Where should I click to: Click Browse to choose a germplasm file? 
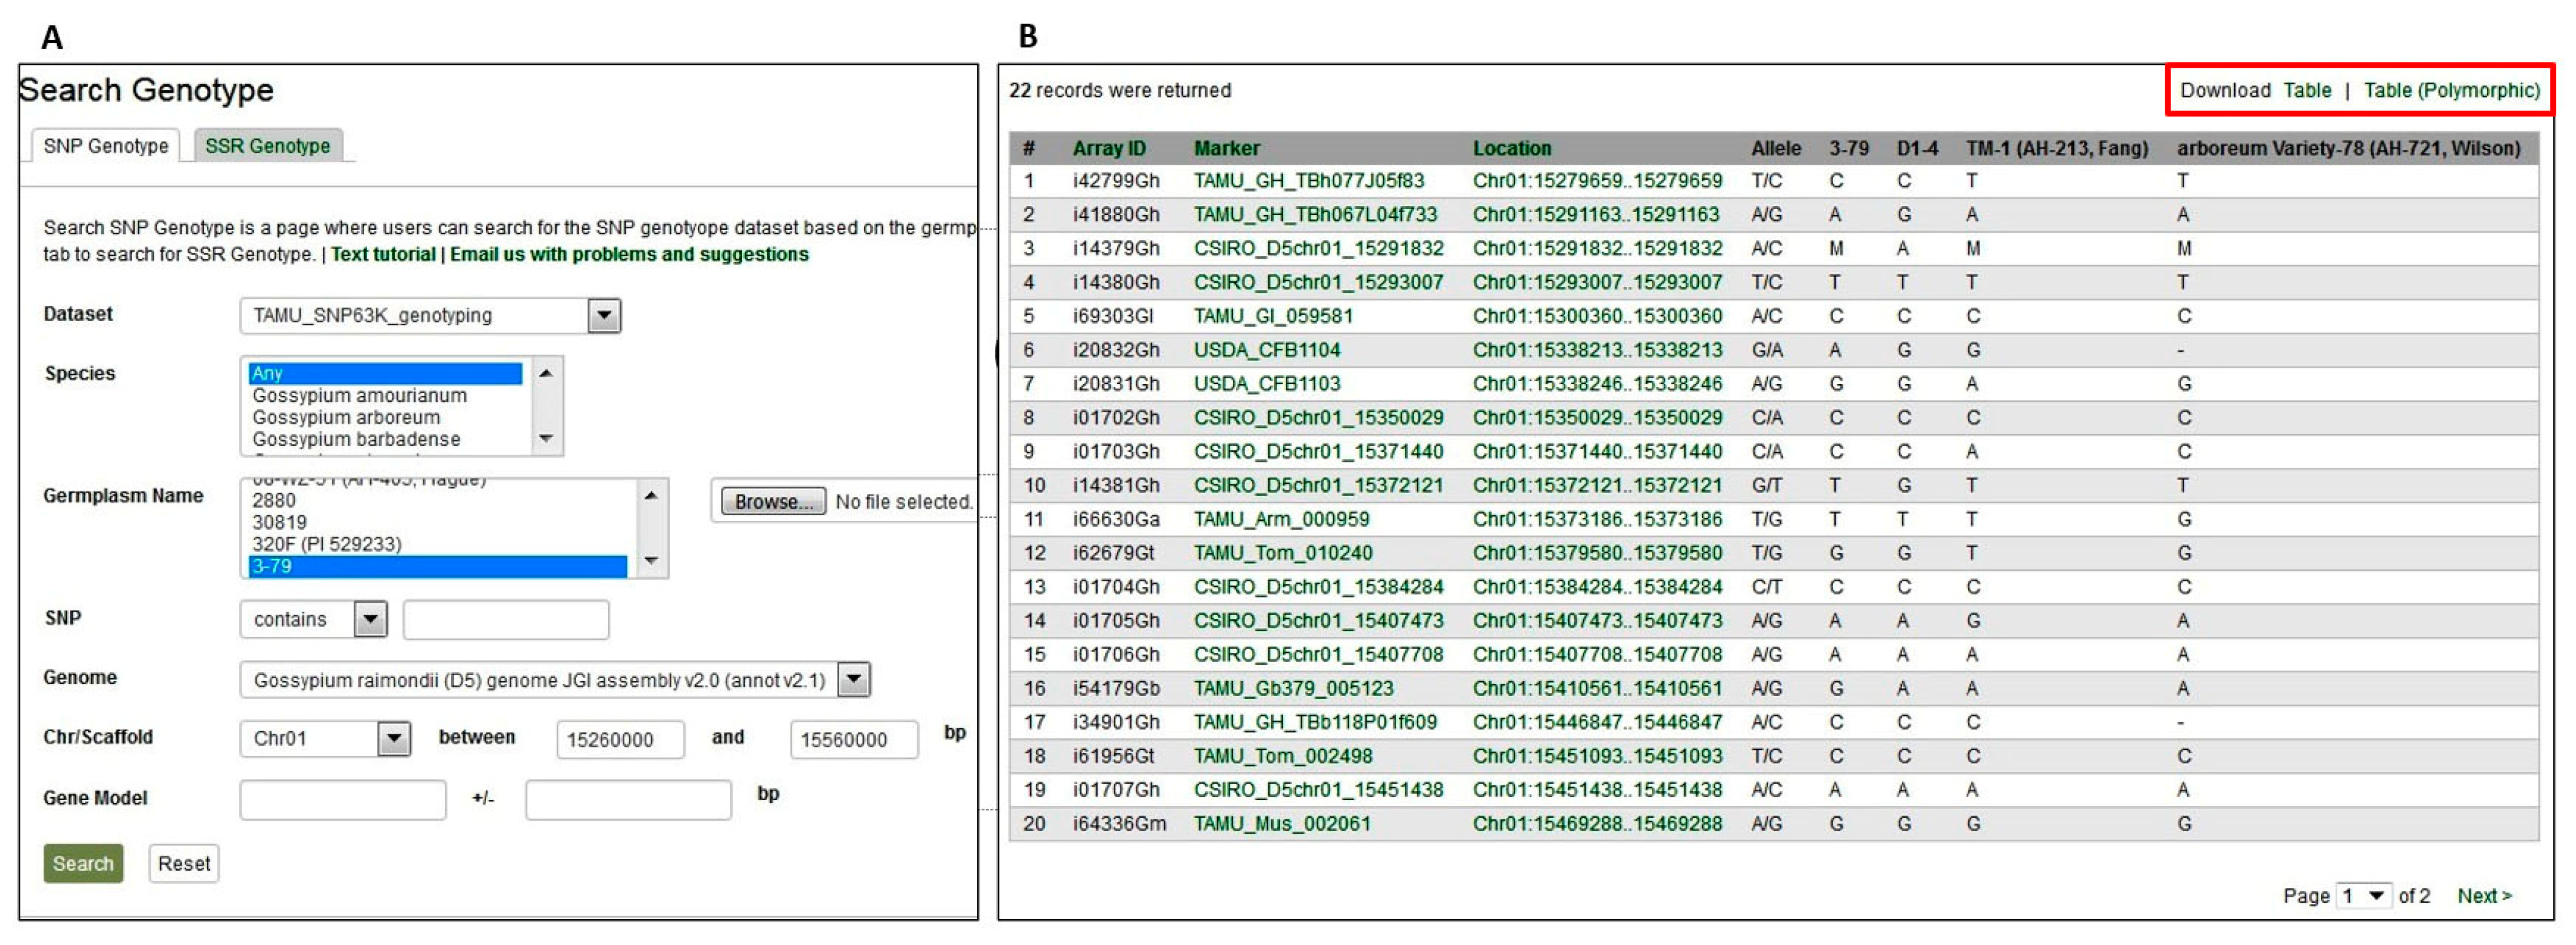tap(773, 502)
